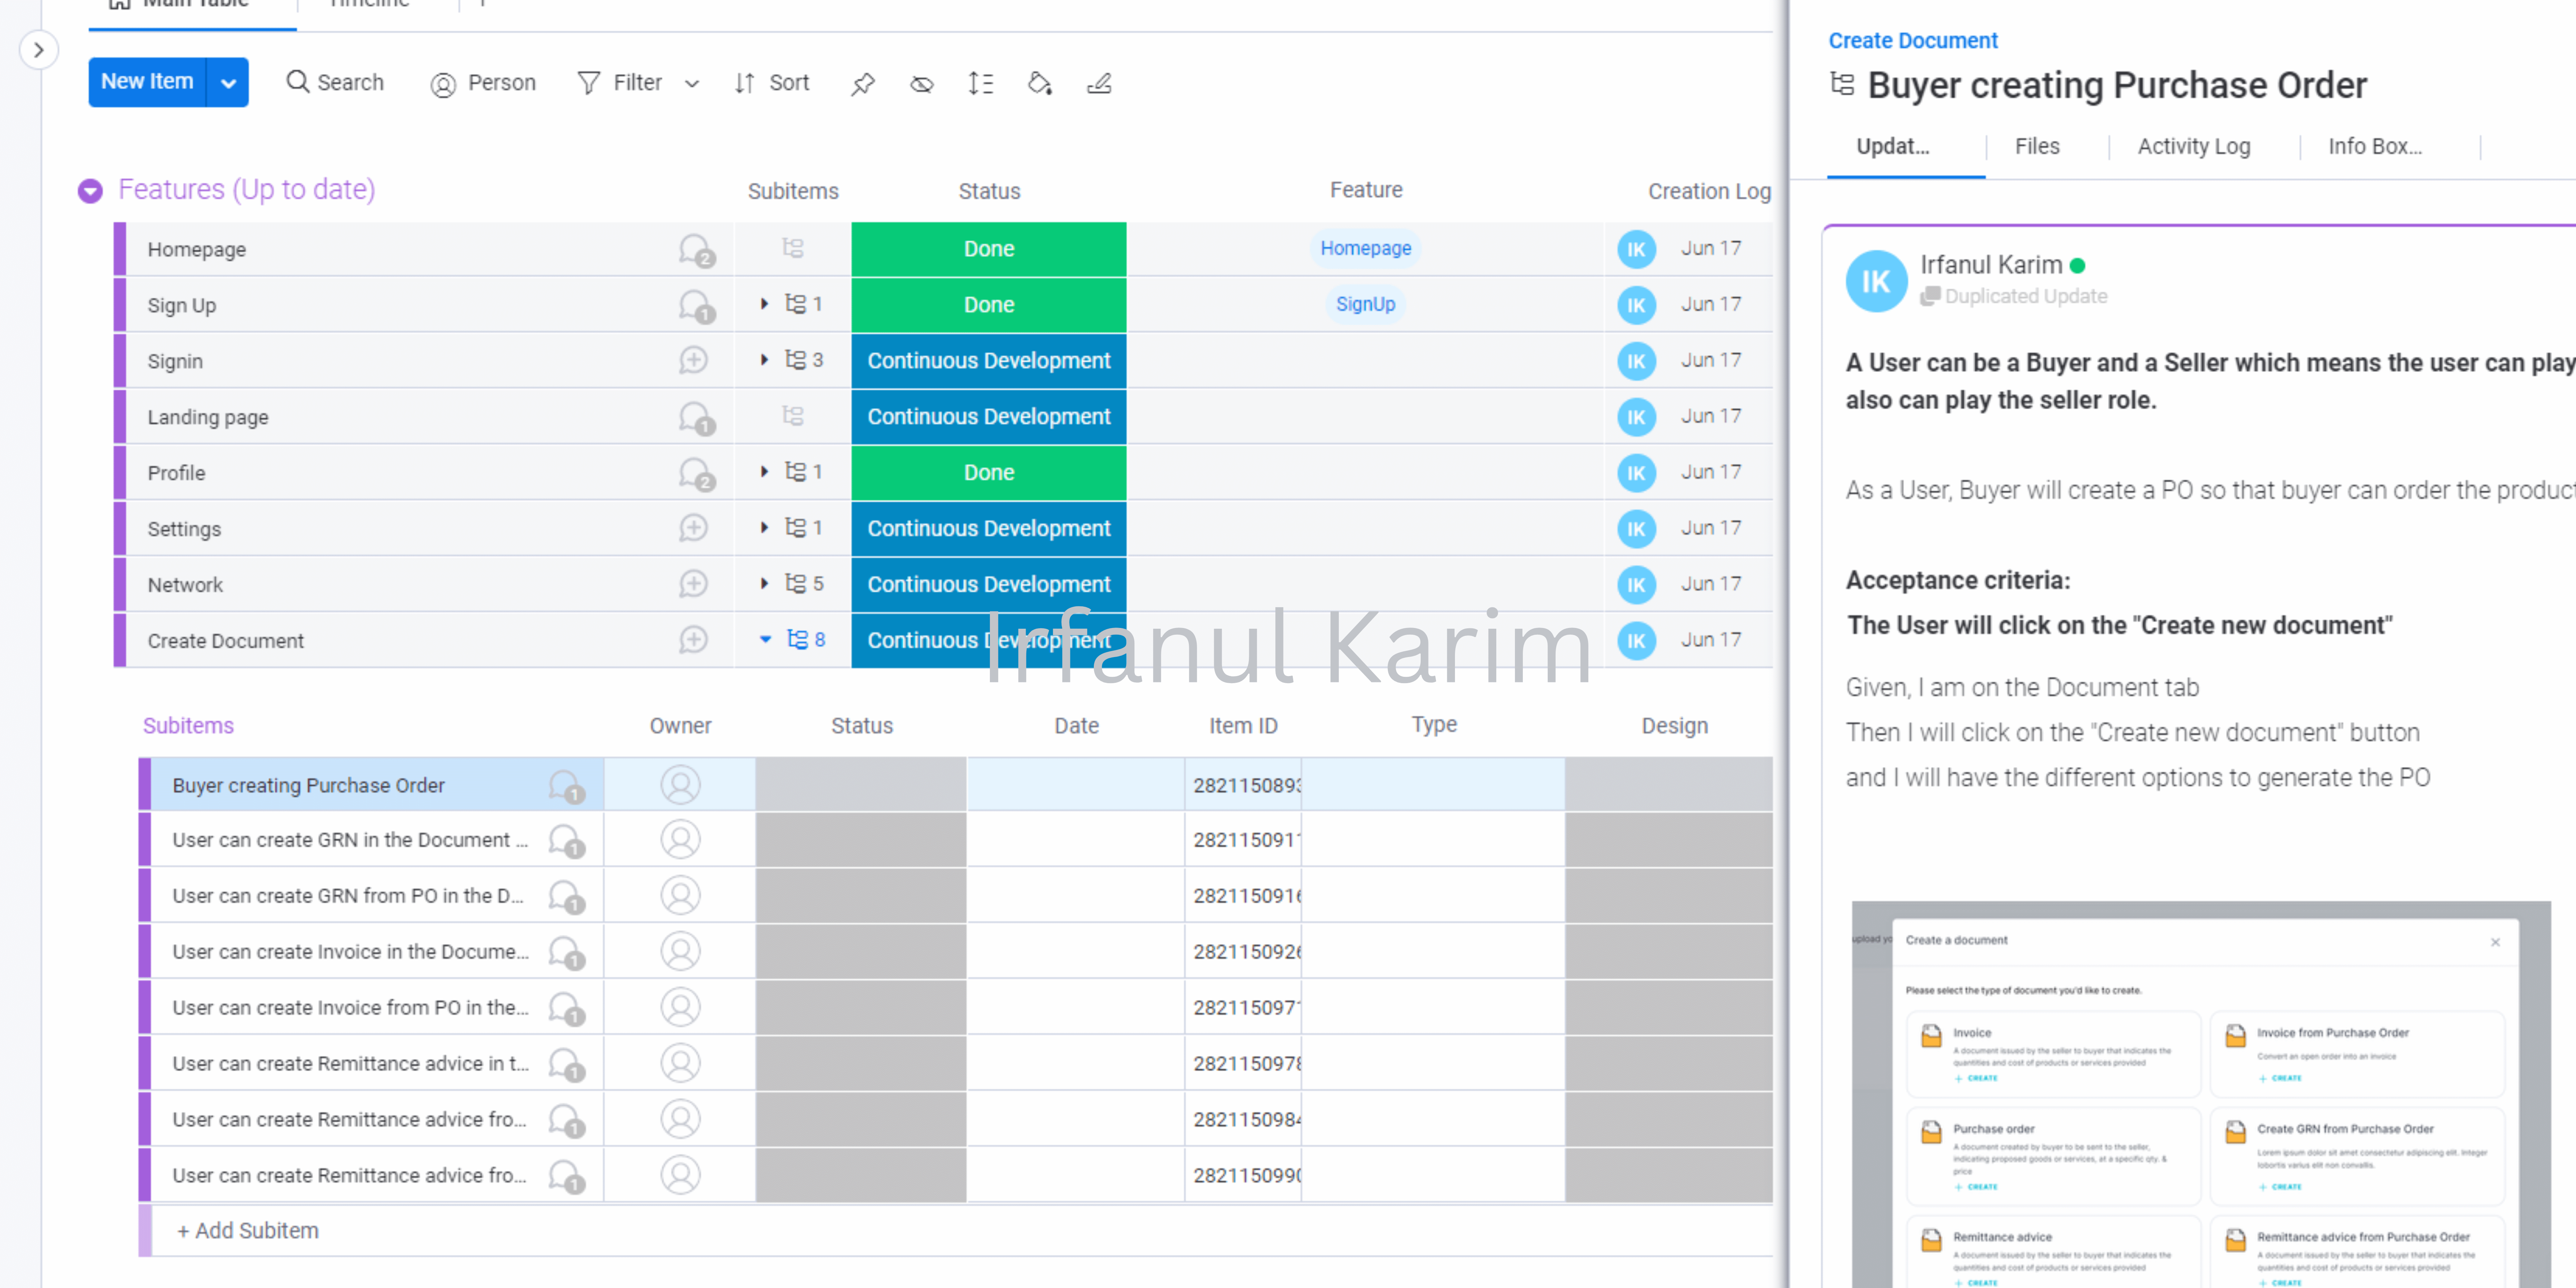The height and width of the screenshot is (1288, 2576).
Task: Change the Homepage status Done cell
Action: click(x=989, y=249)
